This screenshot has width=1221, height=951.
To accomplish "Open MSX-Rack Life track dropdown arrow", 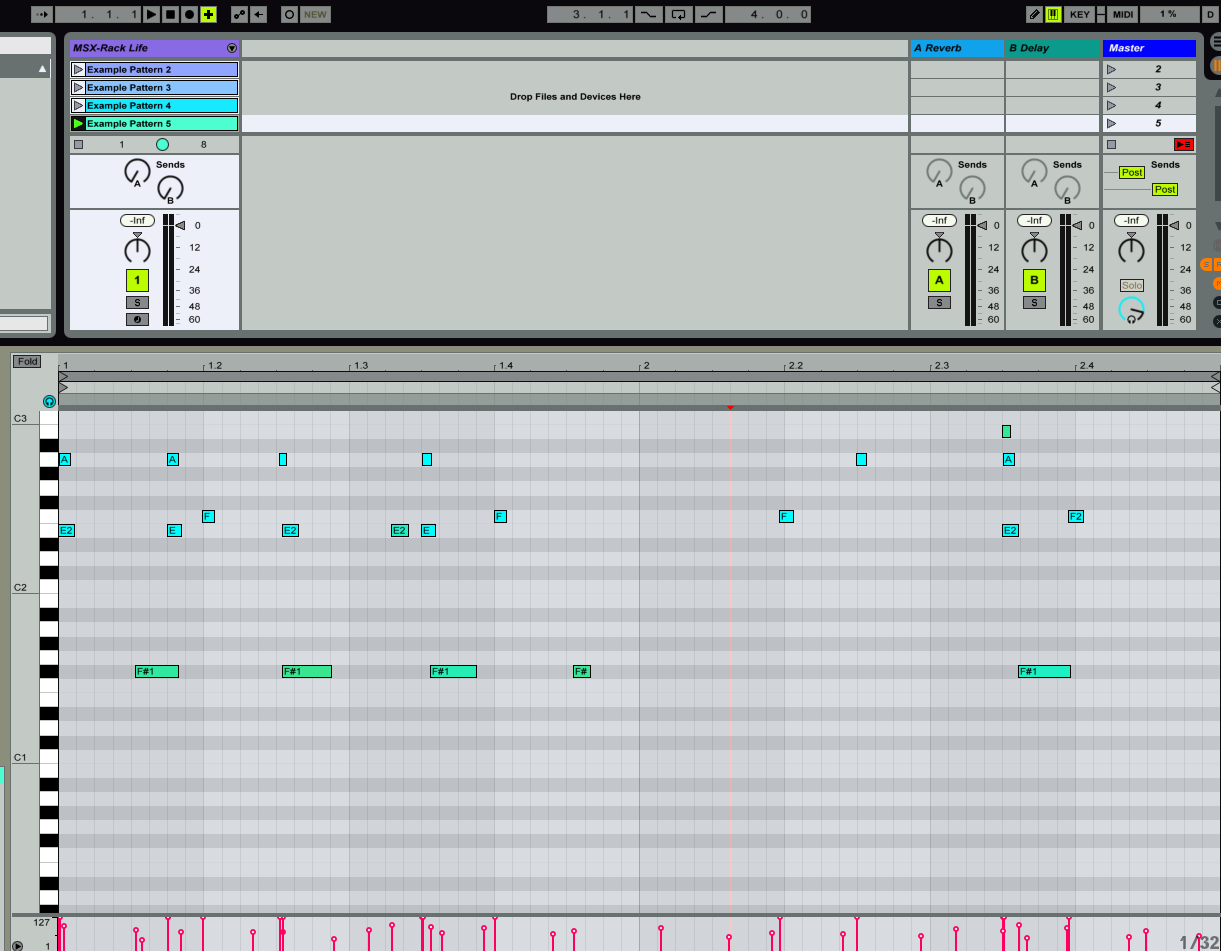I will 232,48.
